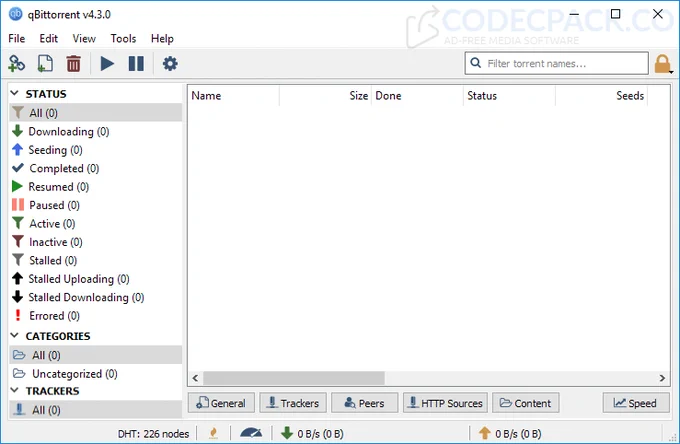Click the search magnifier icon
This screenshot has width=680, height=444.
tap(475, 63)
